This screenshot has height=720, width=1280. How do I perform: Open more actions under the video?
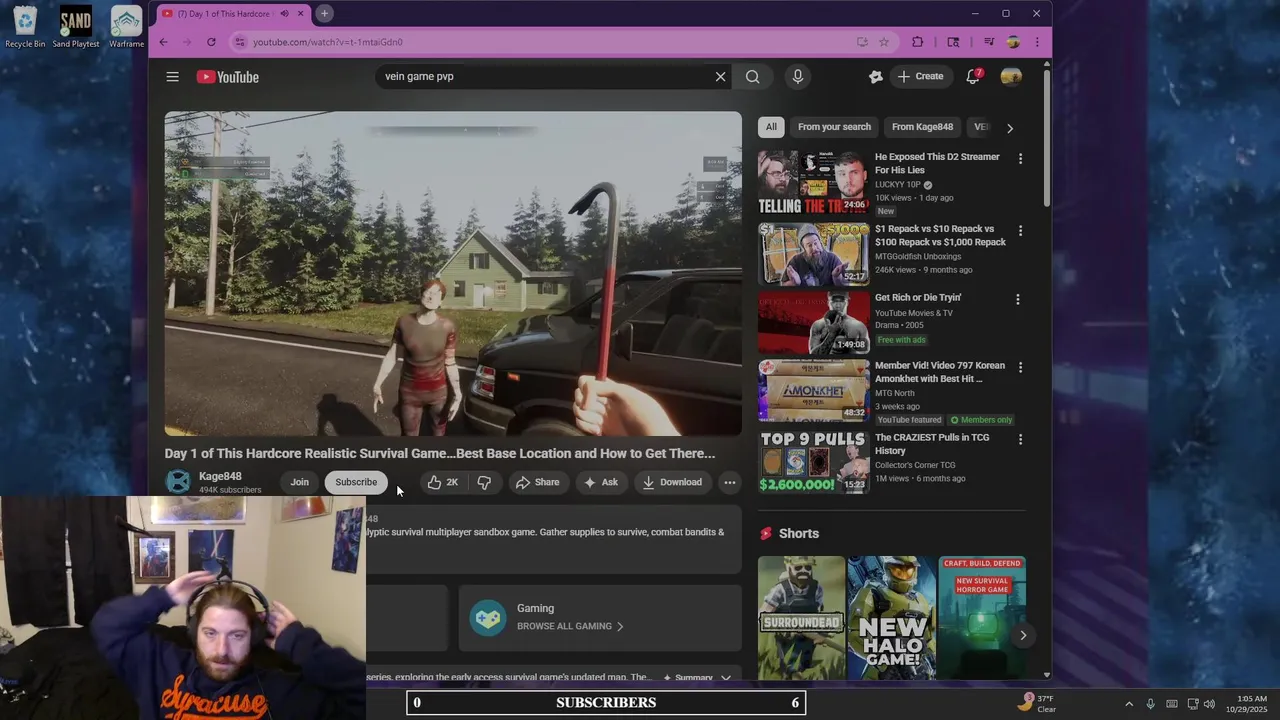click(730, 482)
